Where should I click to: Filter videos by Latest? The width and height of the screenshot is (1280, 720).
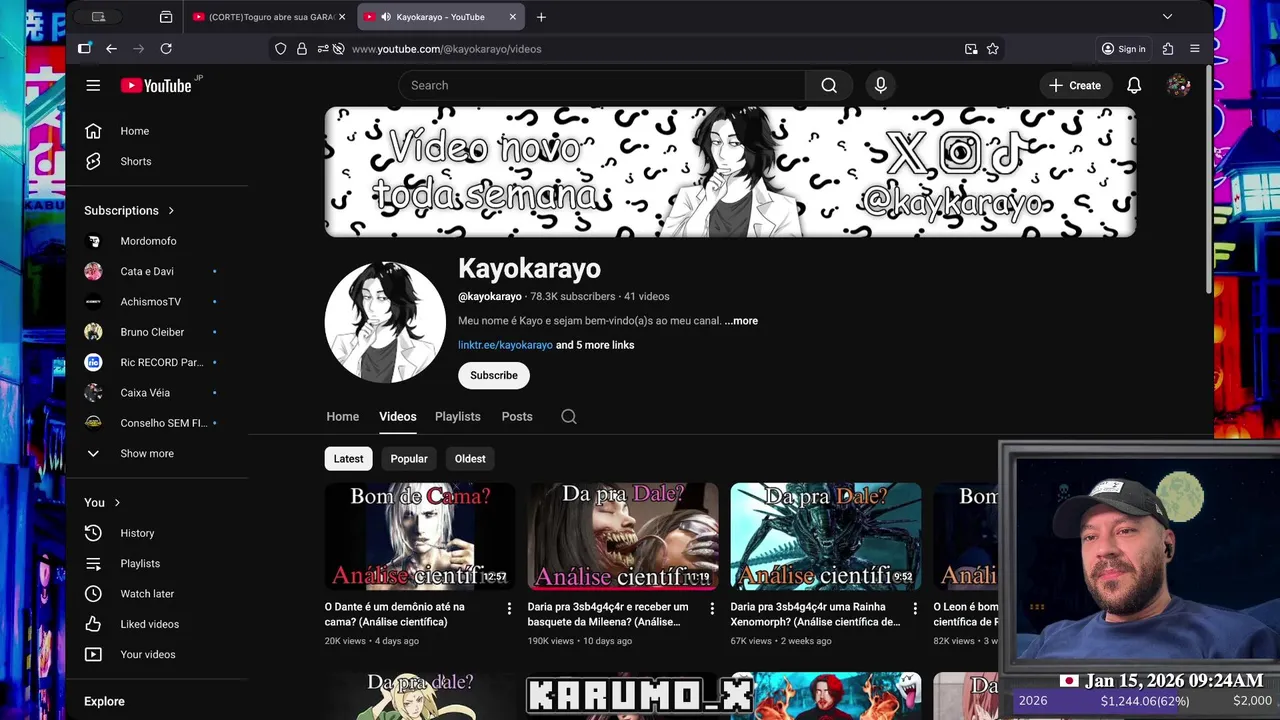[x=348, y=459]
